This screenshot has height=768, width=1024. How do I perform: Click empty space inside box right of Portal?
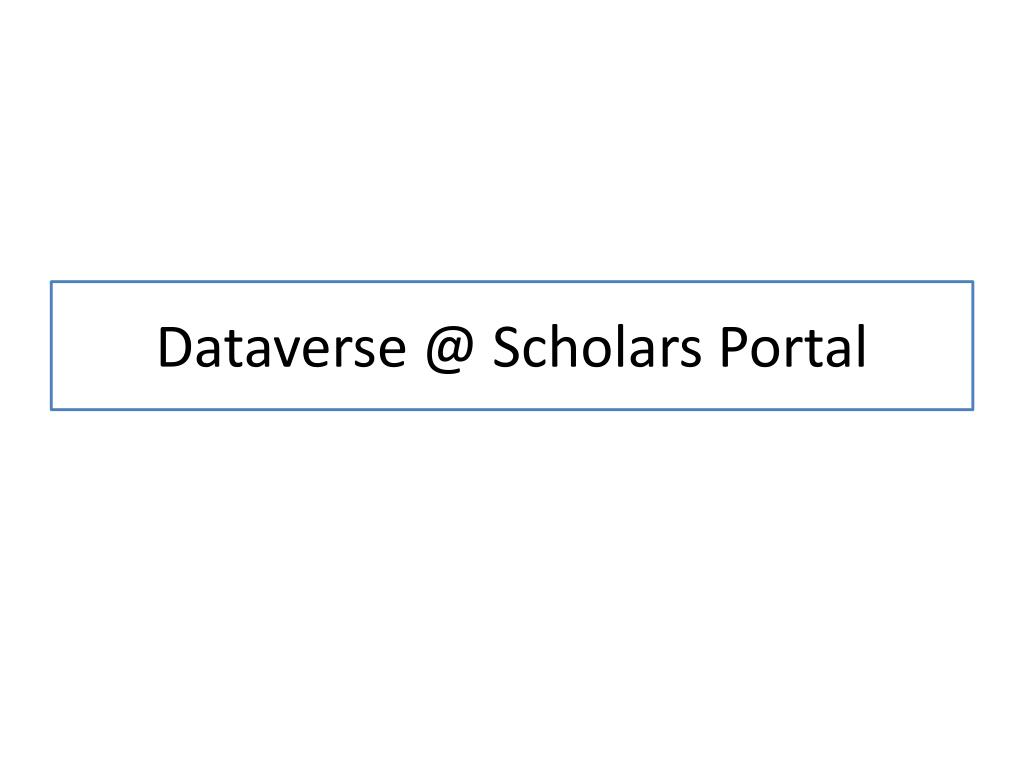click(918, 345)
